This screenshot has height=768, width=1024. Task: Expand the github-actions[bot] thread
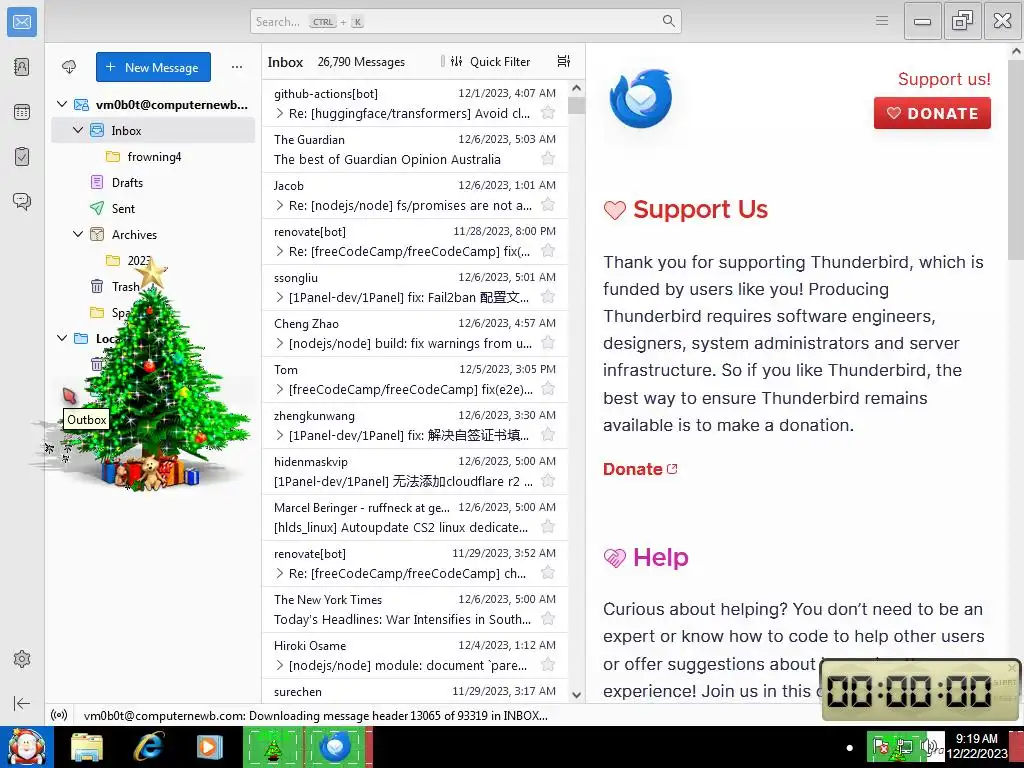pyautogui.click(x=280, y=113)
